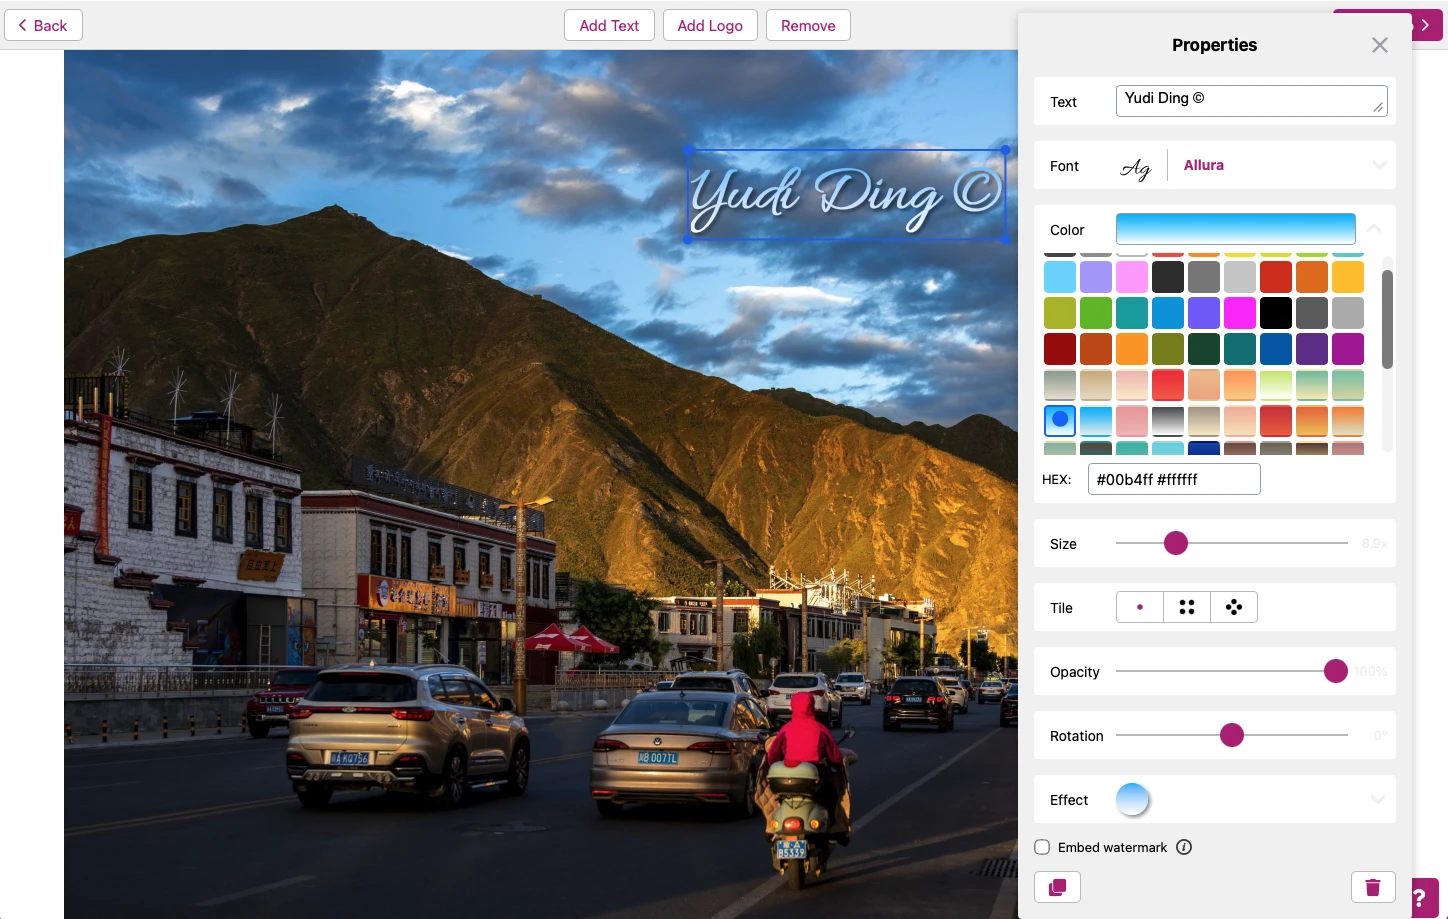Close the Properties panel
The height and width of the screenshot is (919, 1448).
[x=1380, y=45]
